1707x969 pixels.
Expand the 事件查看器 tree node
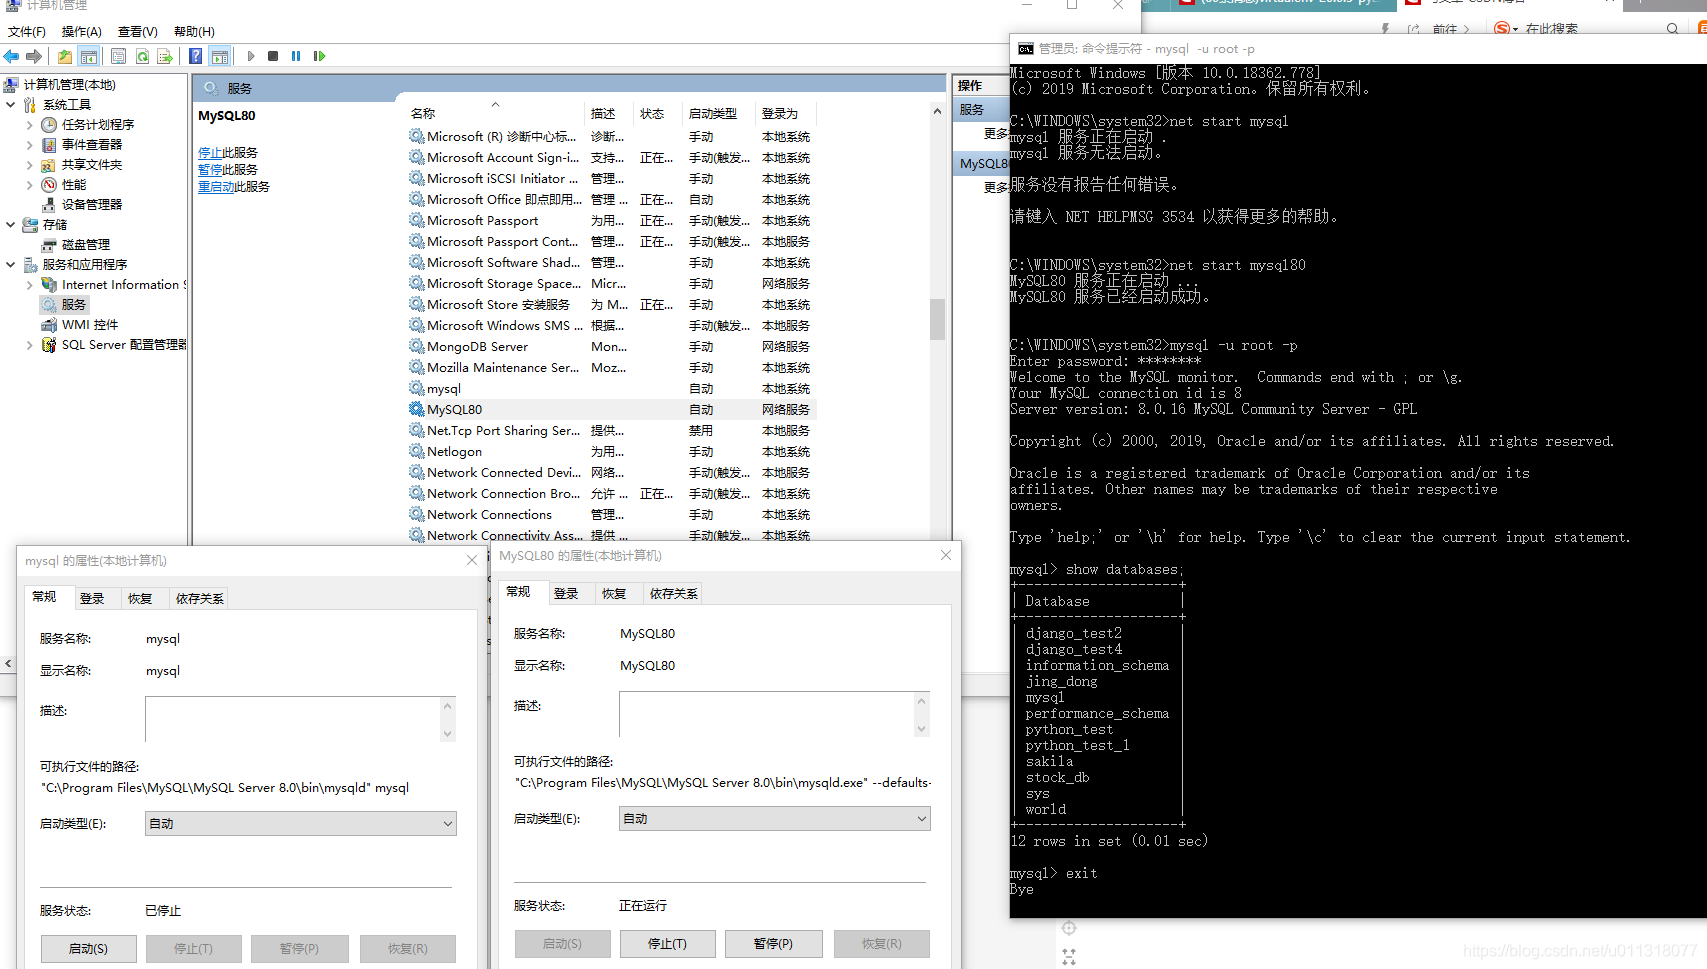point(29,145)
